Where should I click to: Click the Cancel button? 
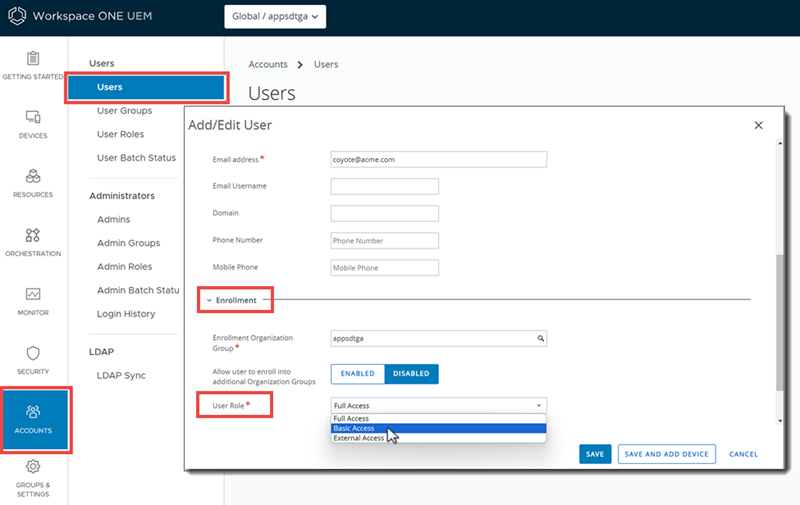(x=743, y=454)
